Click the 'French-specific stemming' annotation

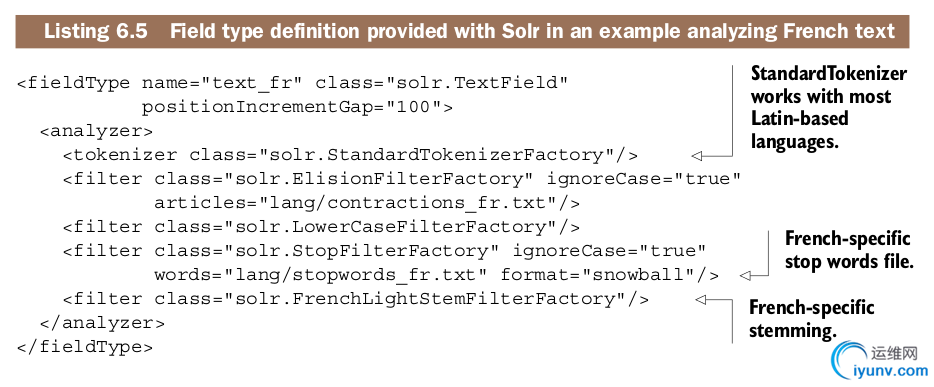click(811, 319)
